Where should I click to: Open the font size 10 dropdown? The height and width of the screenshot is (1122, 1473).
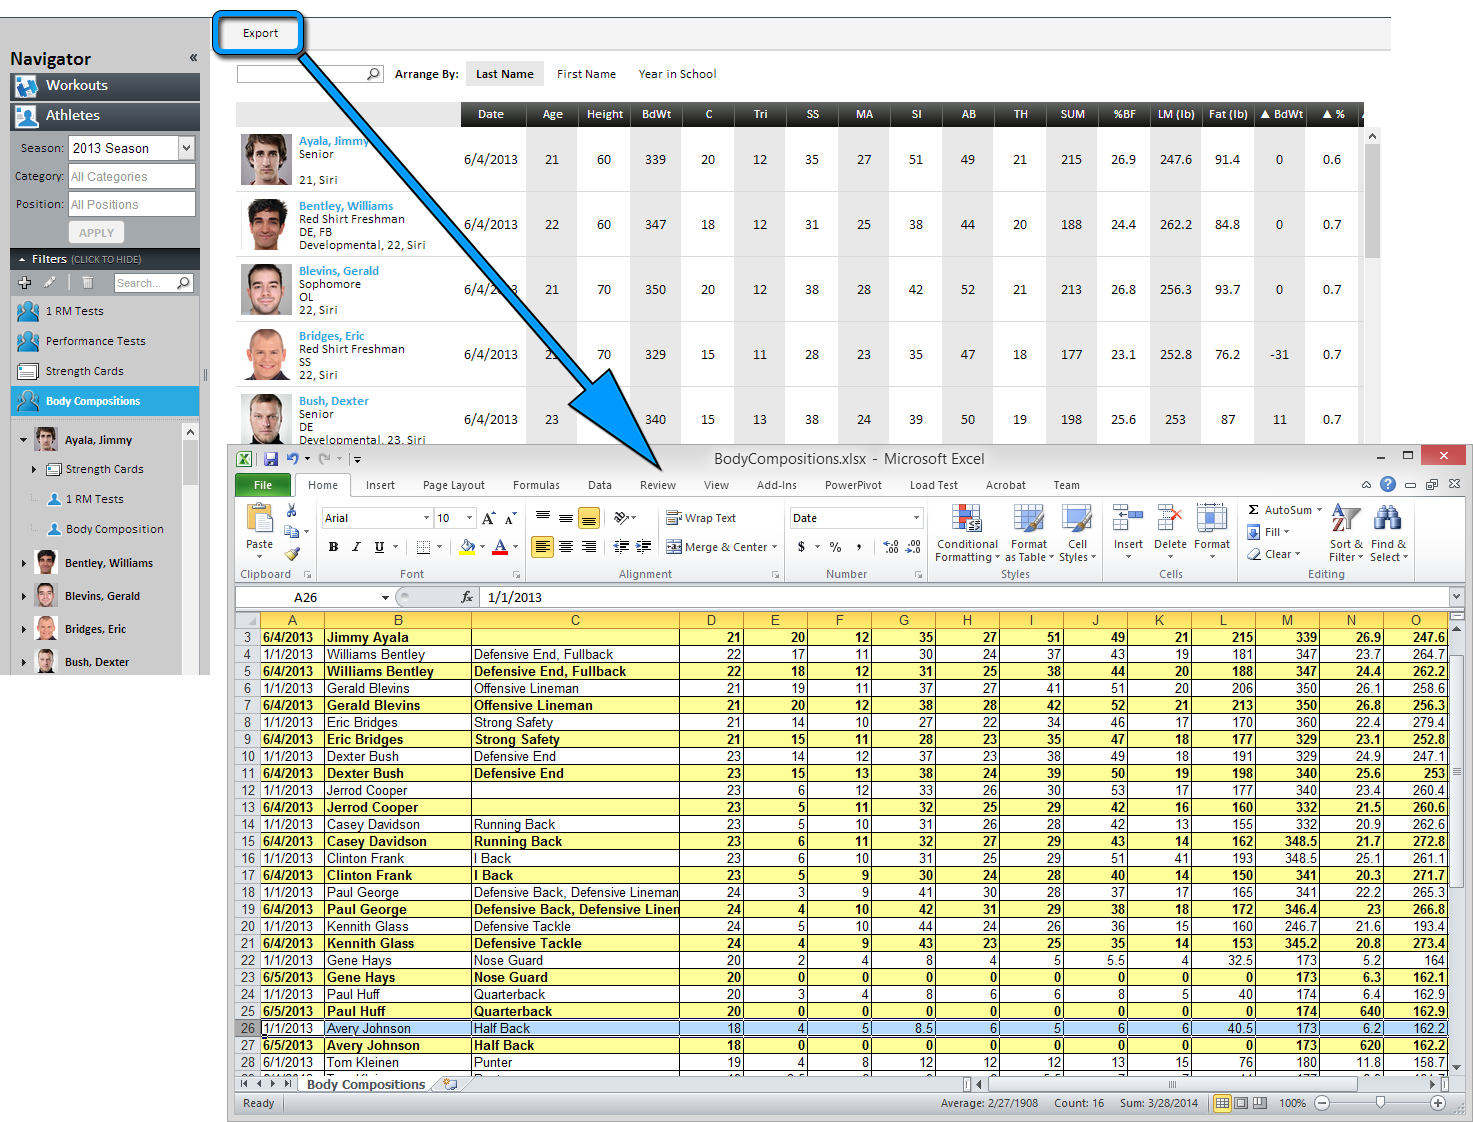[469, 518]
